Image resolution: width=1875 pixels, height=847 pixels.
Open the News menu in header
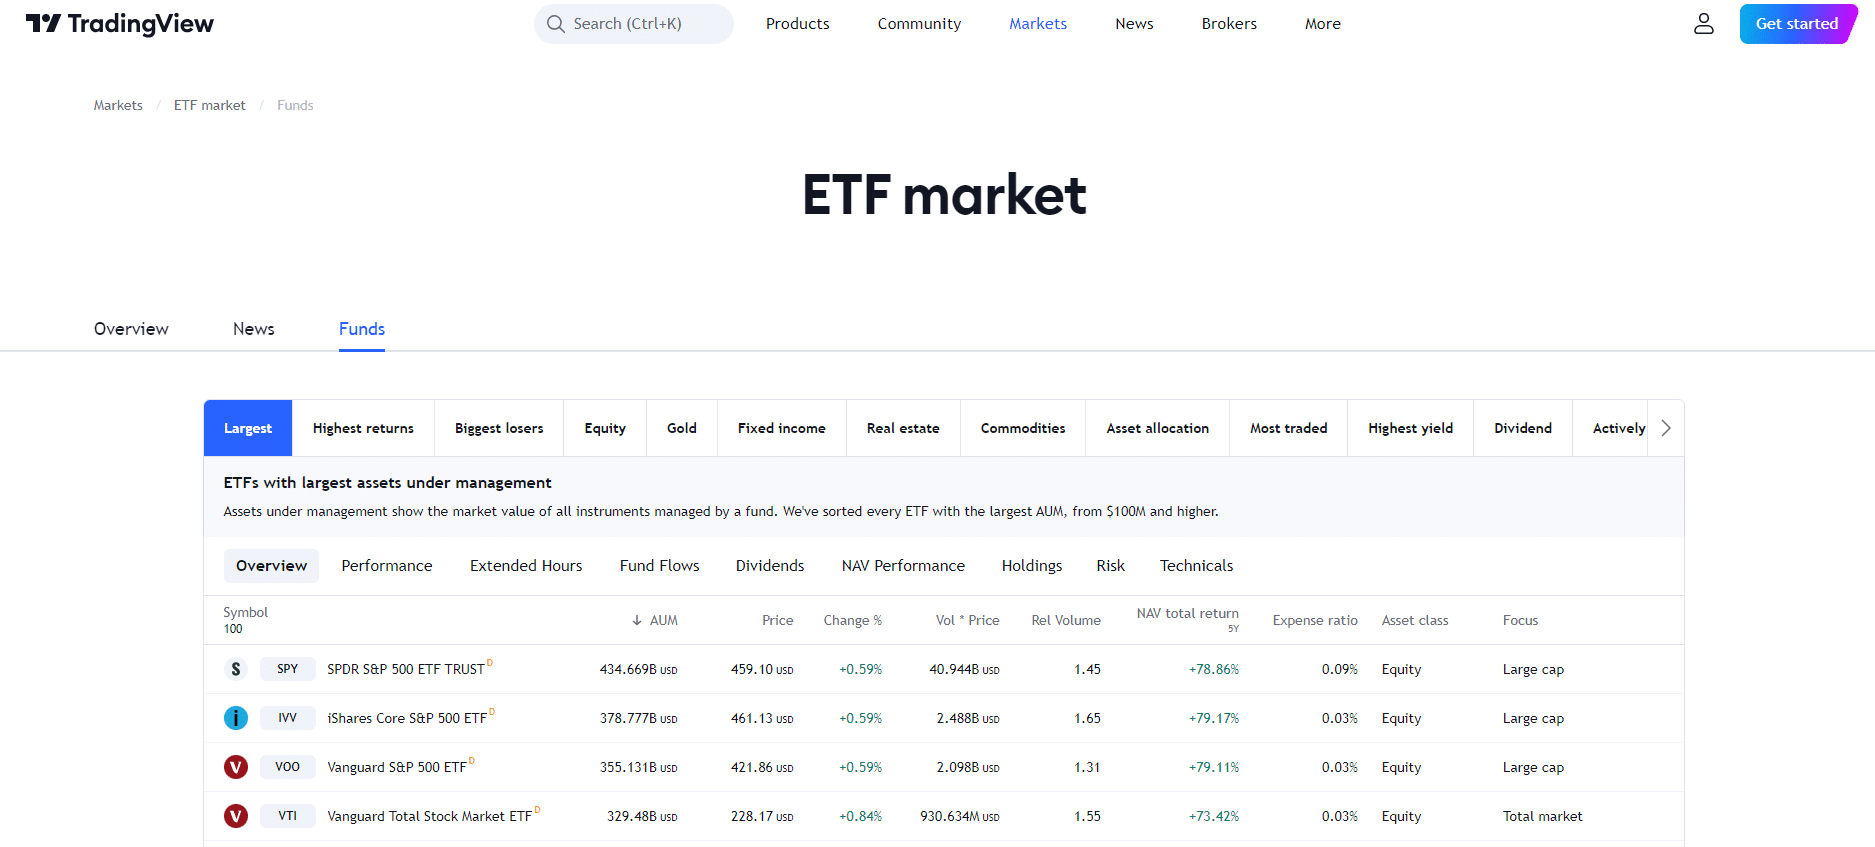click(x=1134, y=23)
